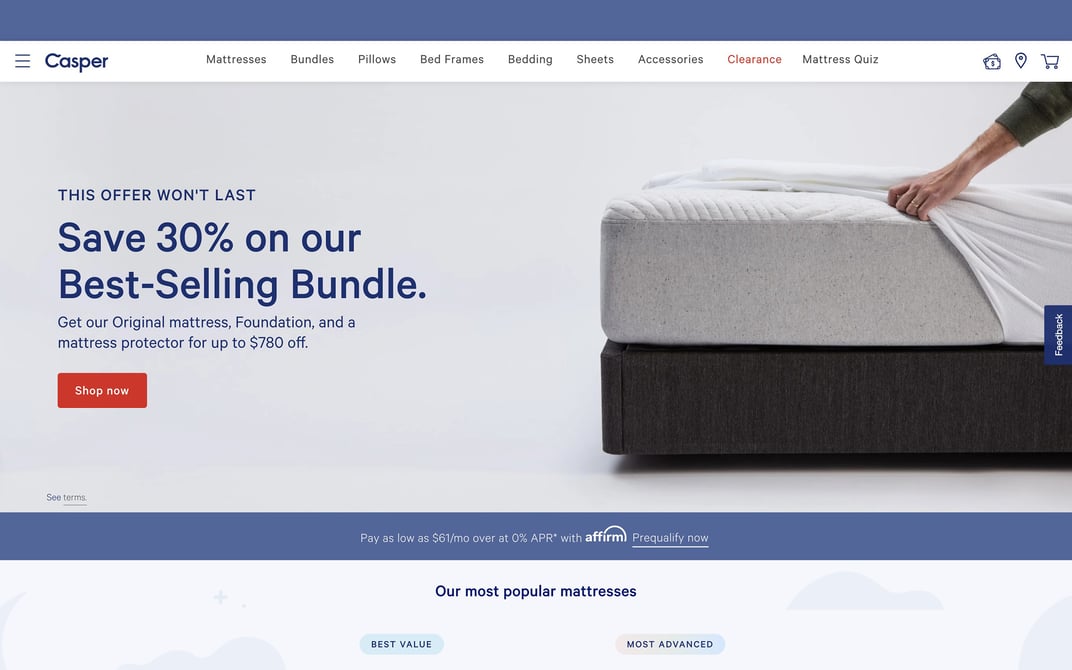The image size is (1072, 670).
Task: Click Prequalify now link
Action: 670,538
